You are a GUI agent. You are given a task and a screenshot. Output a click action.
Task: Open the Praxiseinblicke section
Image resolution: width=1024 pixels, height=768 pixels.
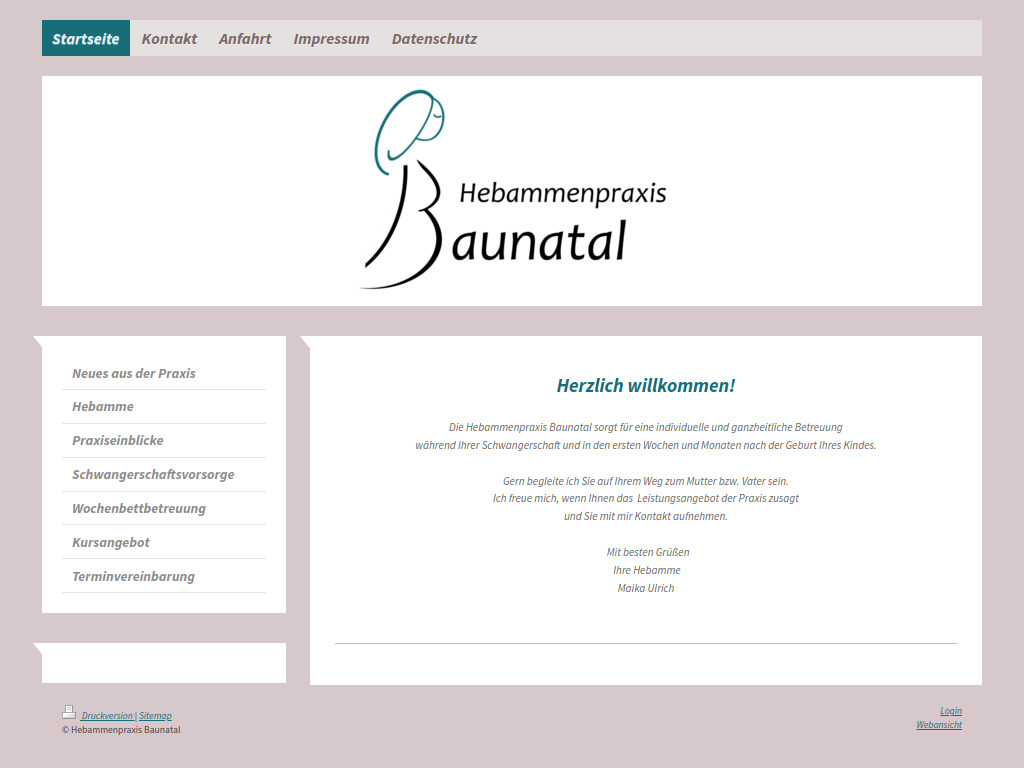point(117,440)
